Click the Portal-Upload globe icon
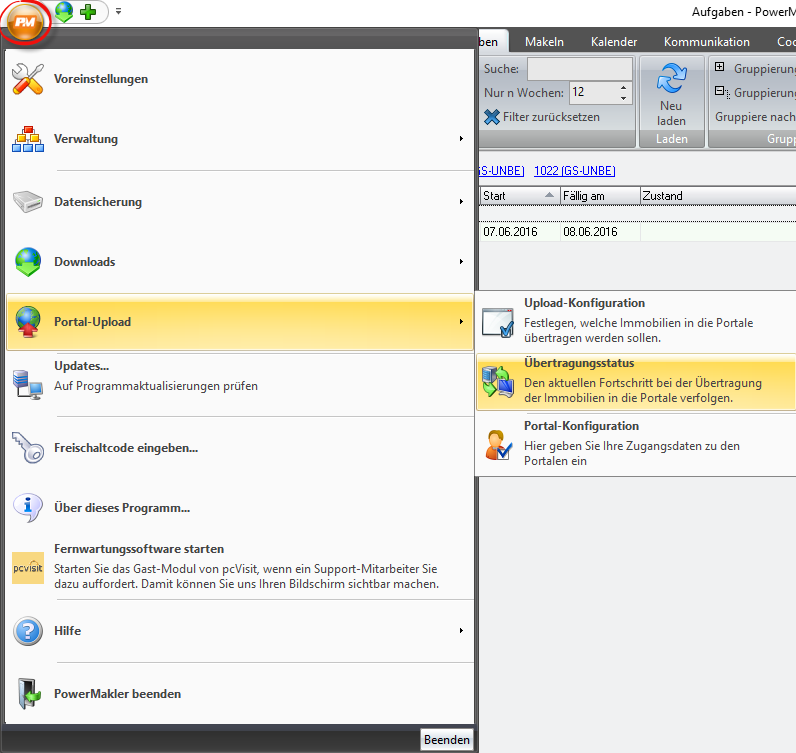This screenshot has width=796, height=753. [x=28, y=322]
